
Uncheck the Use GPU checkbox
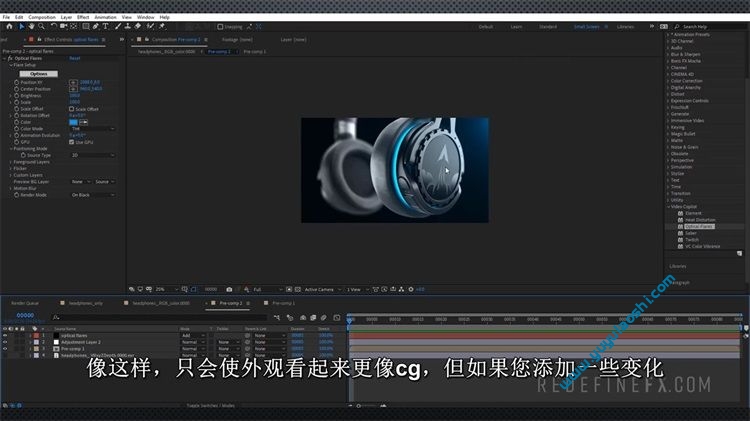click(x=71, y=142)
